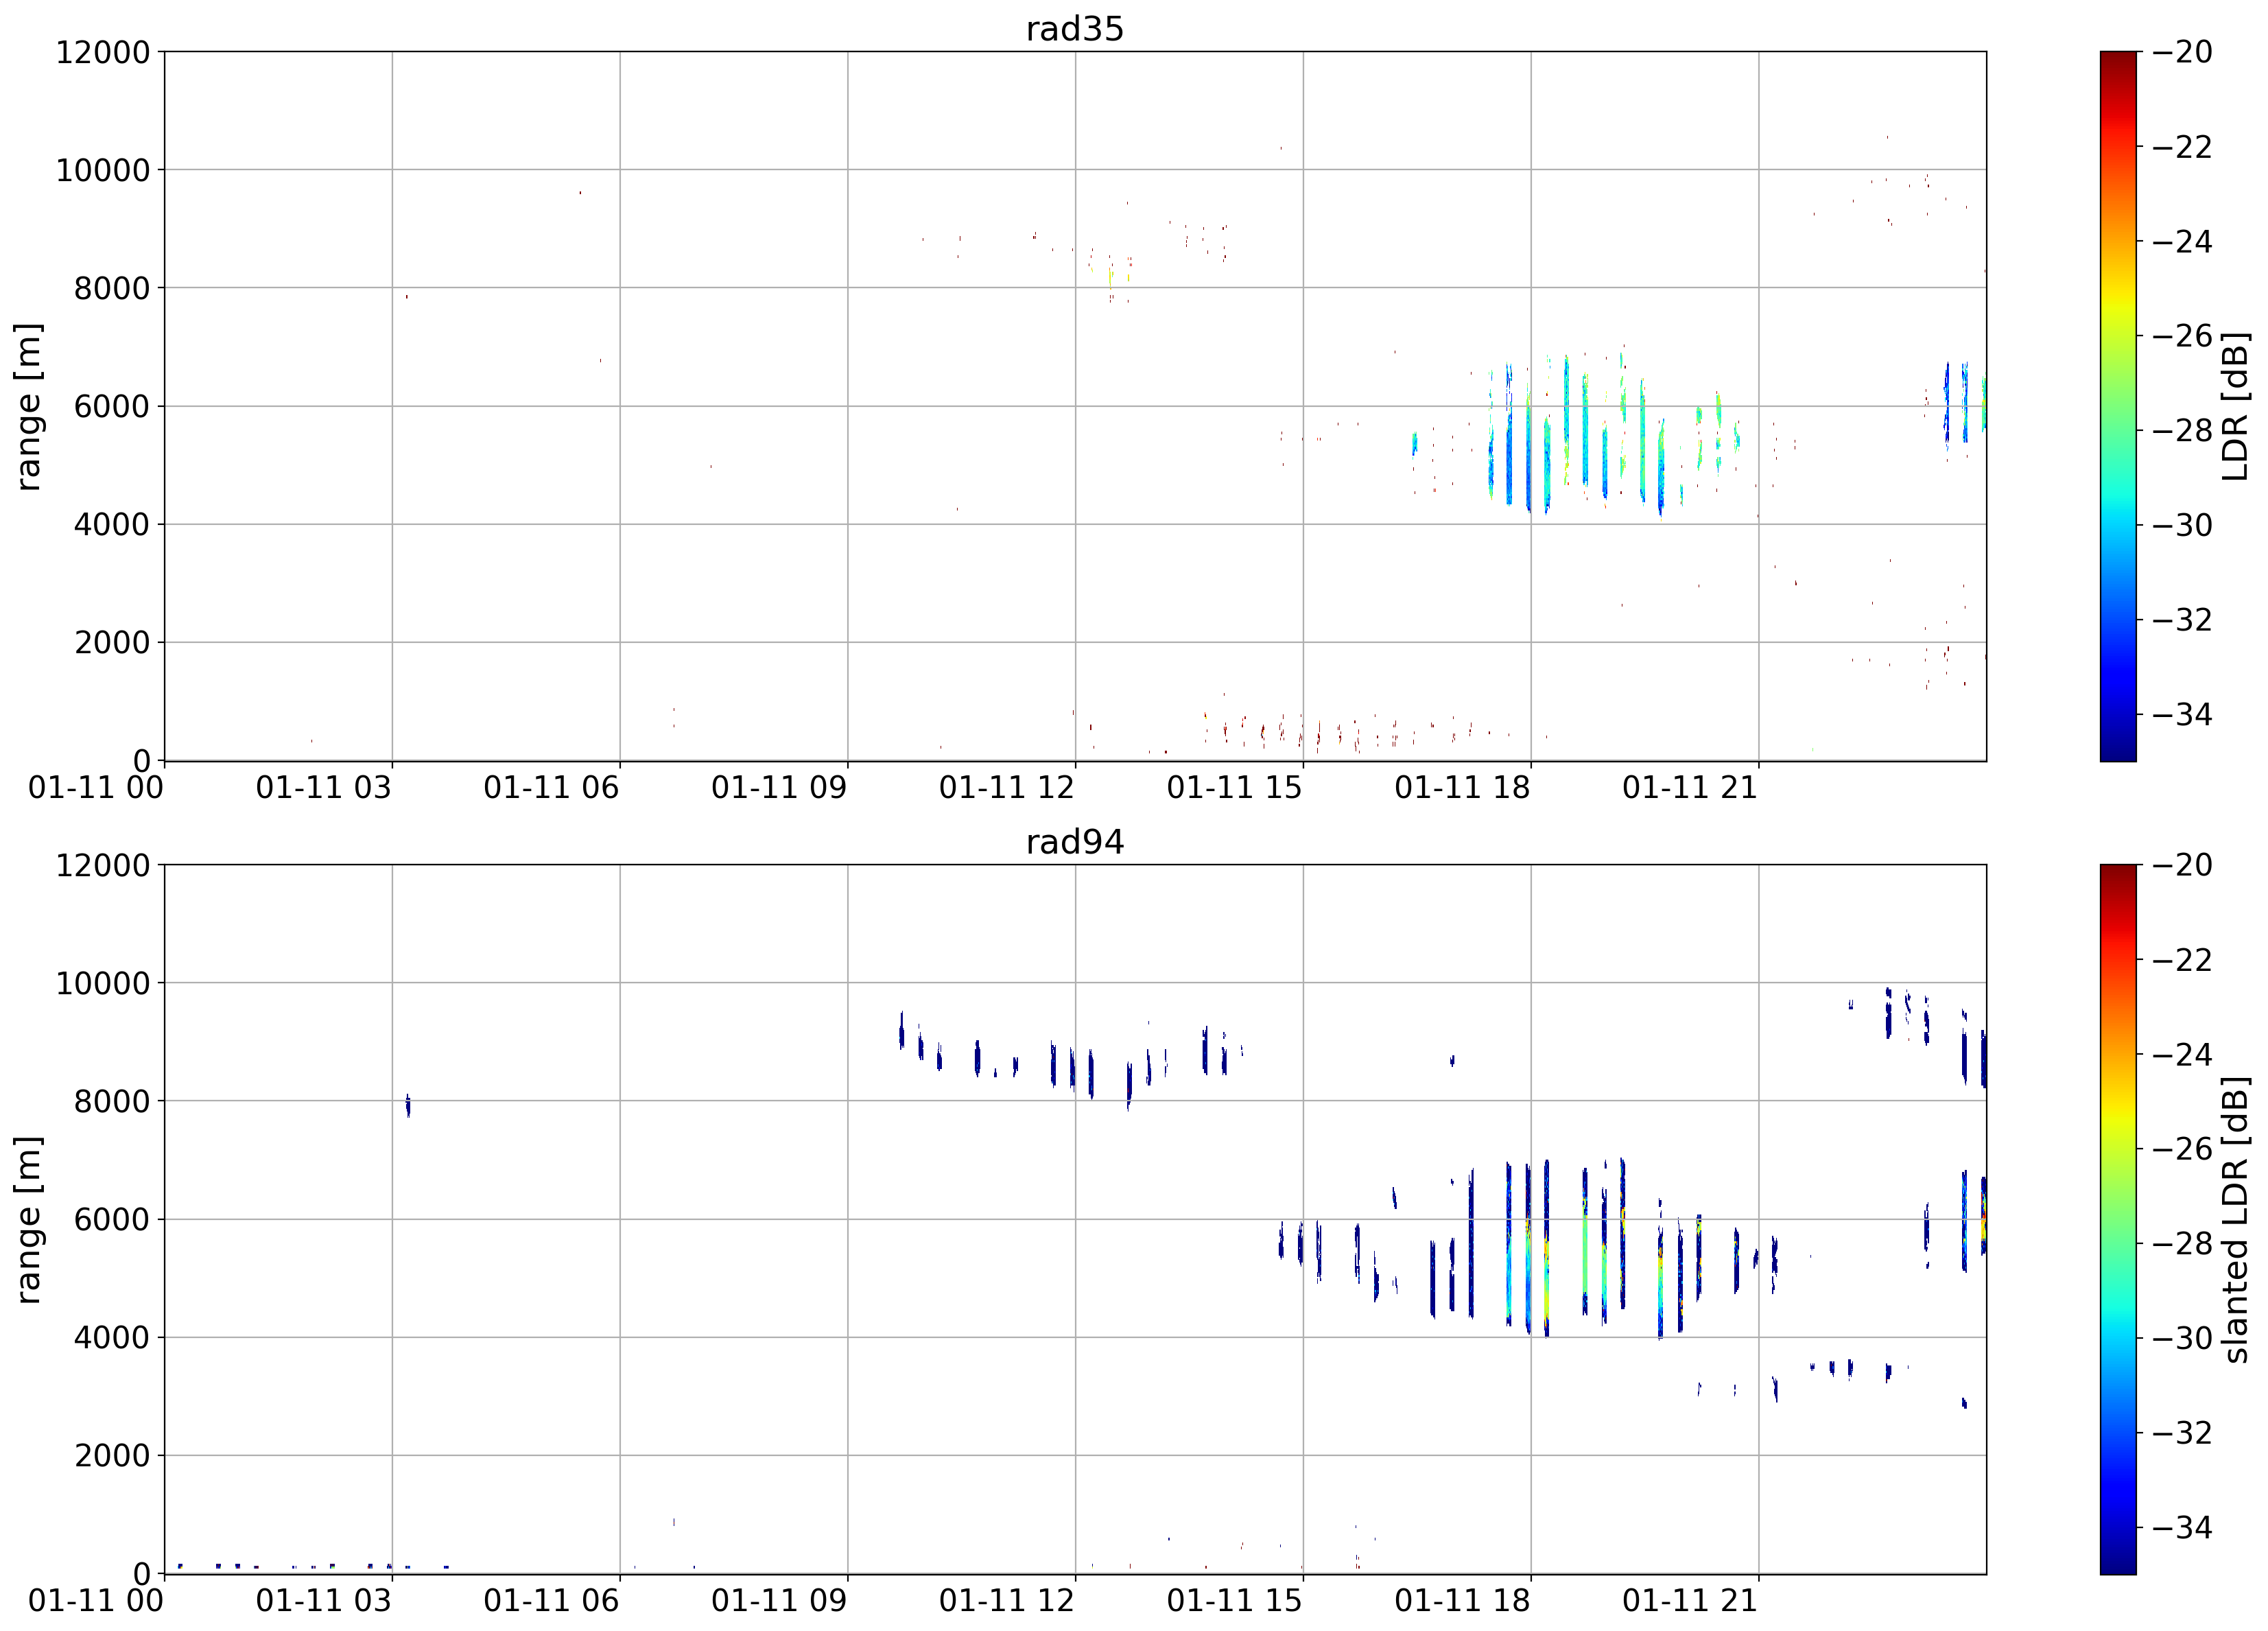Select the −28 tick on slanted LDR colorbar

coord(2182,1243)
